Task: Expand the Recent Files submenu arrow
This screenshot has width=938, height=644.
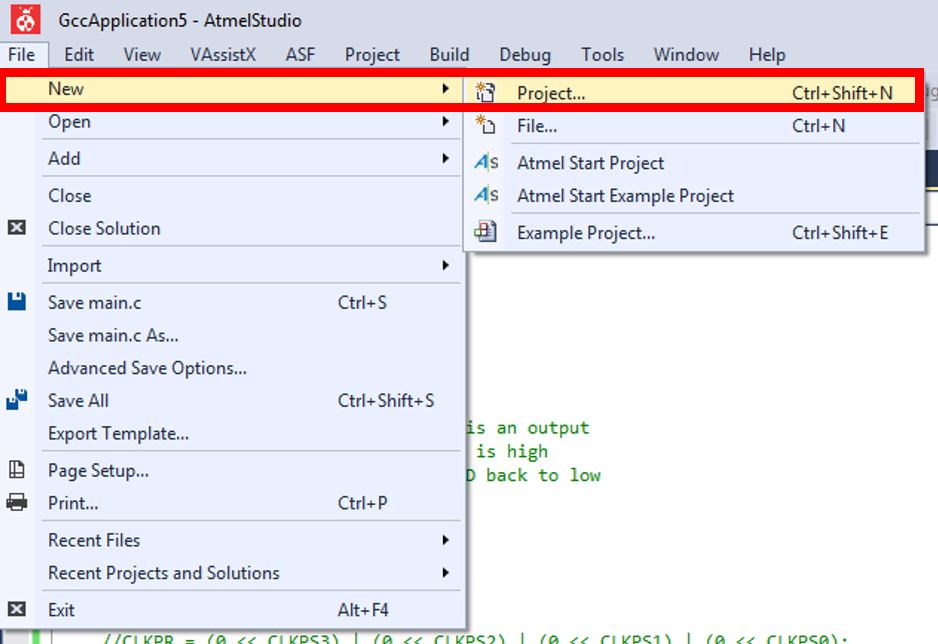Action: [x=445, y=540]
